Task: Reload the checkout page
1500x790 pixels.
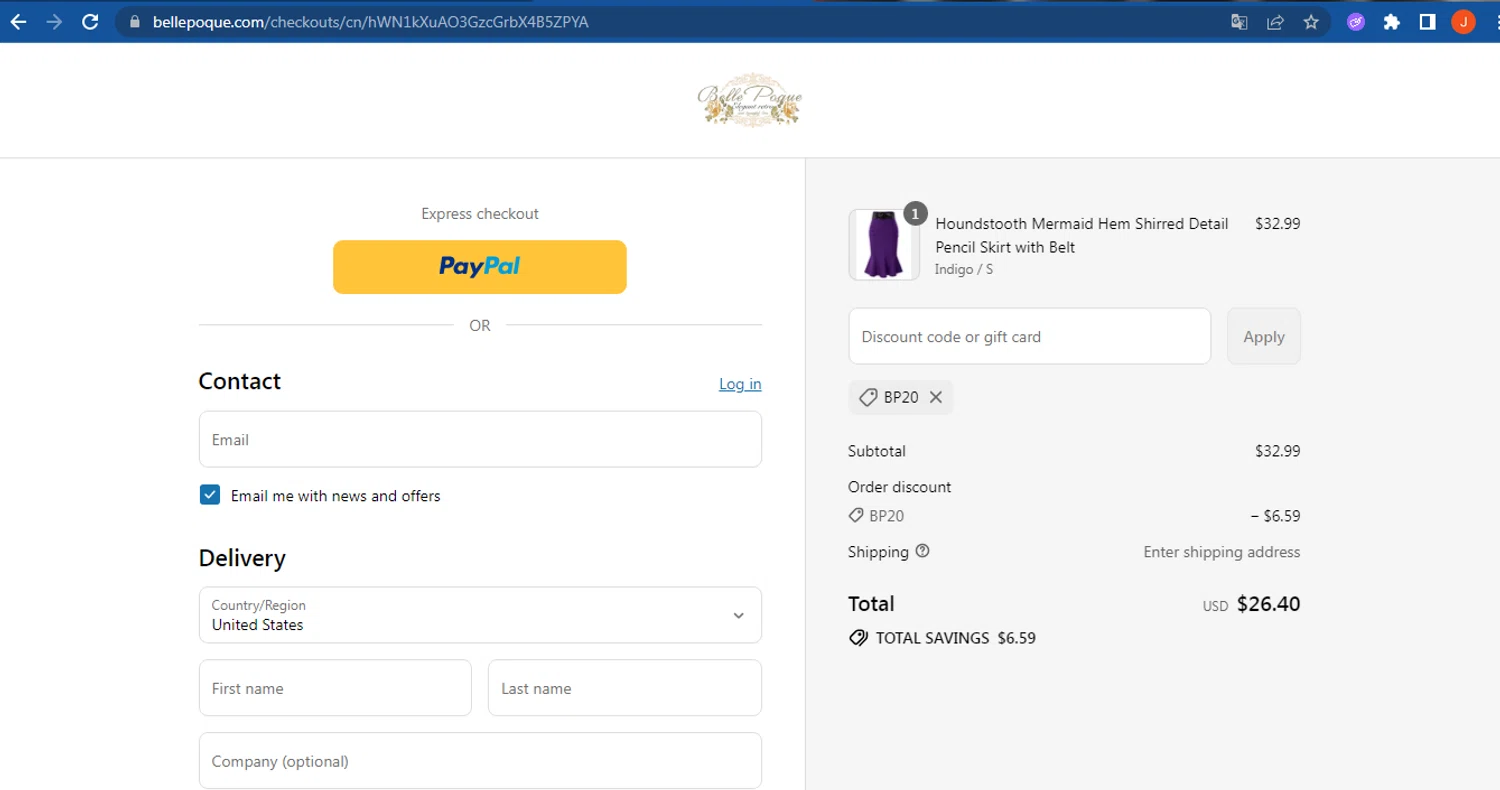Action: point(90,22)
